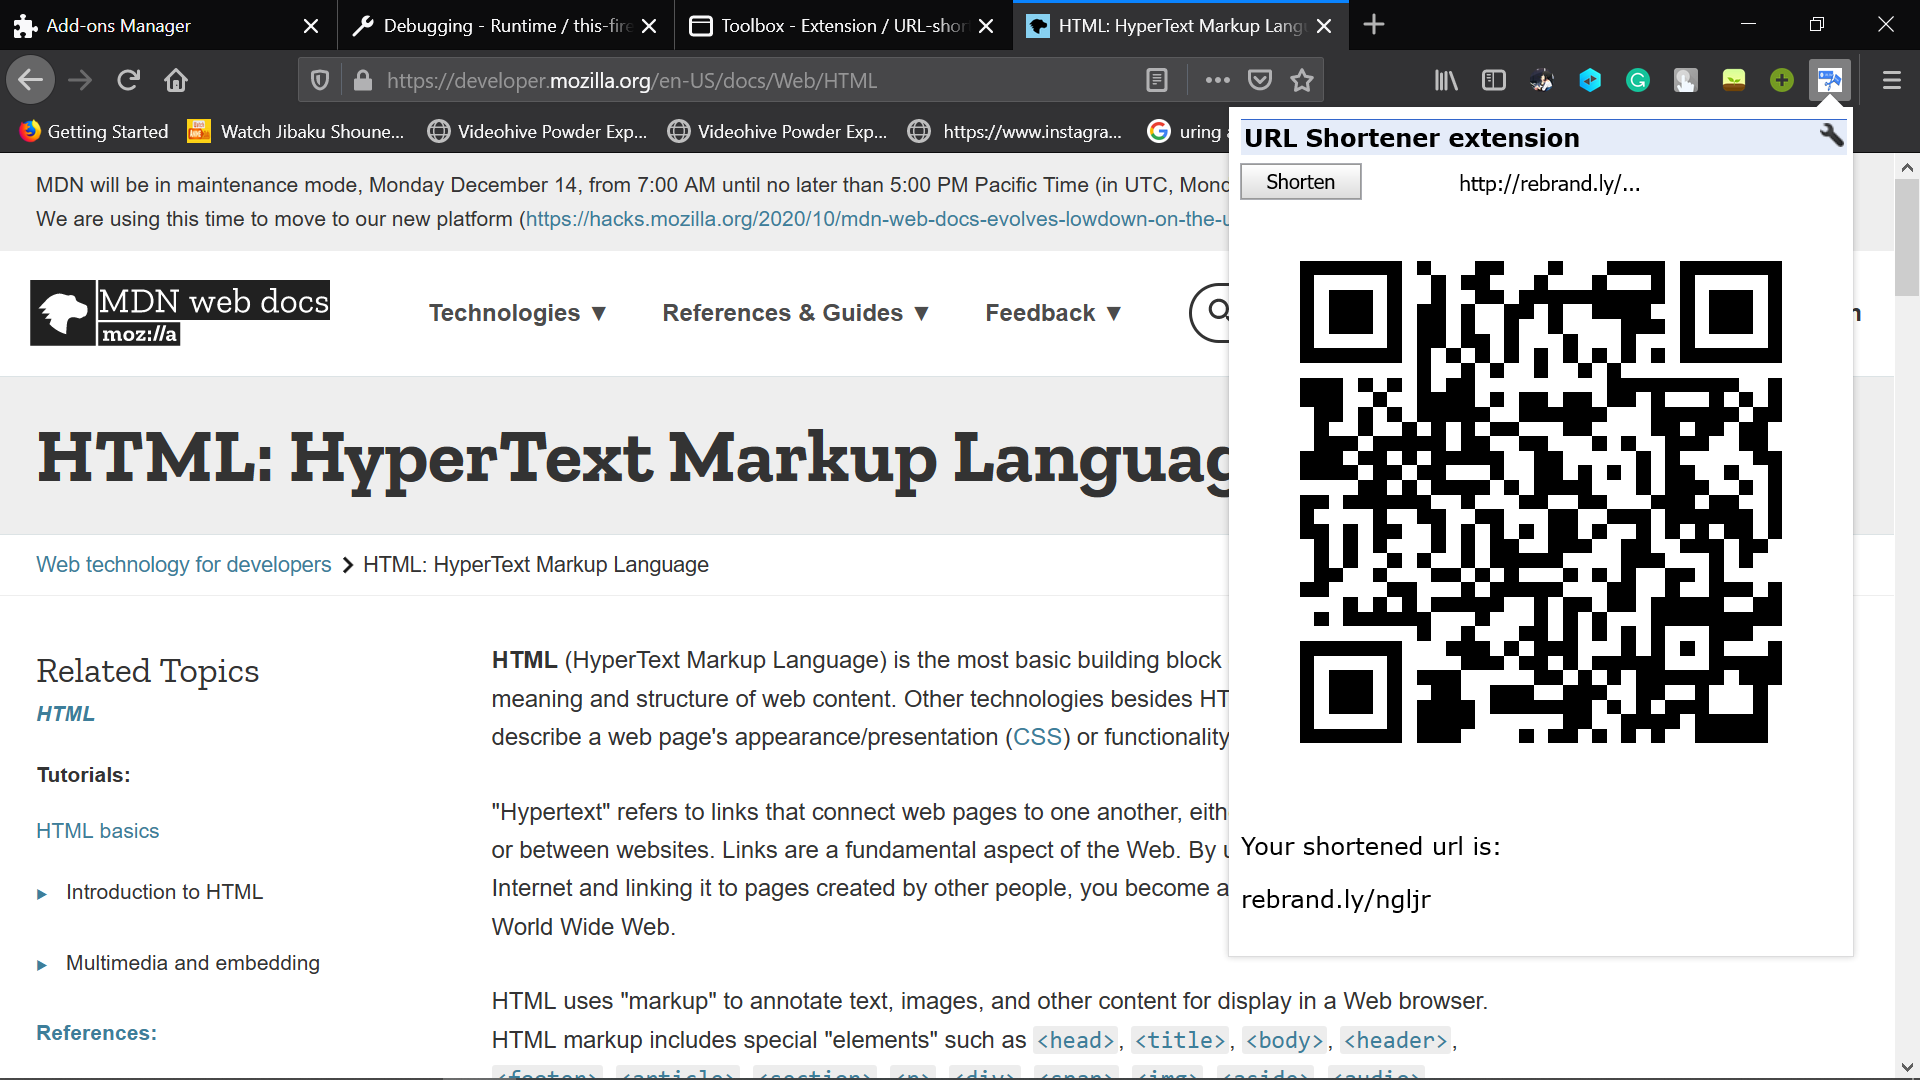1920x1080 pixels.
Task: Click the MDN web docs logo
Action: point(180,313)
